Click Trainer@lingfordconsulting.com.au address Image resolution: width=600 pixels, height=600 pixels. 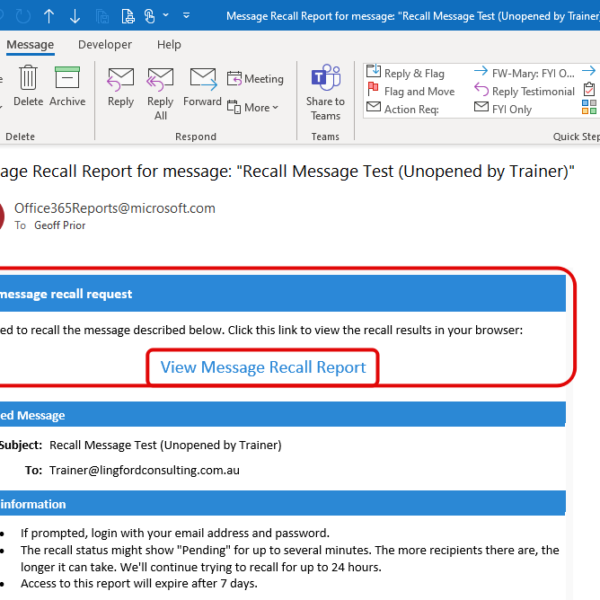pos(144,470)
